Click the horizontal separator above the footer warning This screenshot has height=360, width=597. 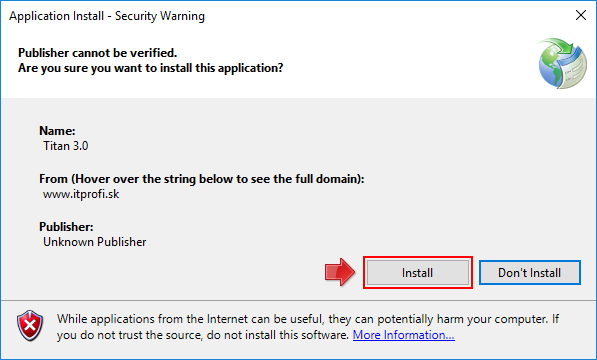pyautogui.click(x=298, y=300)
